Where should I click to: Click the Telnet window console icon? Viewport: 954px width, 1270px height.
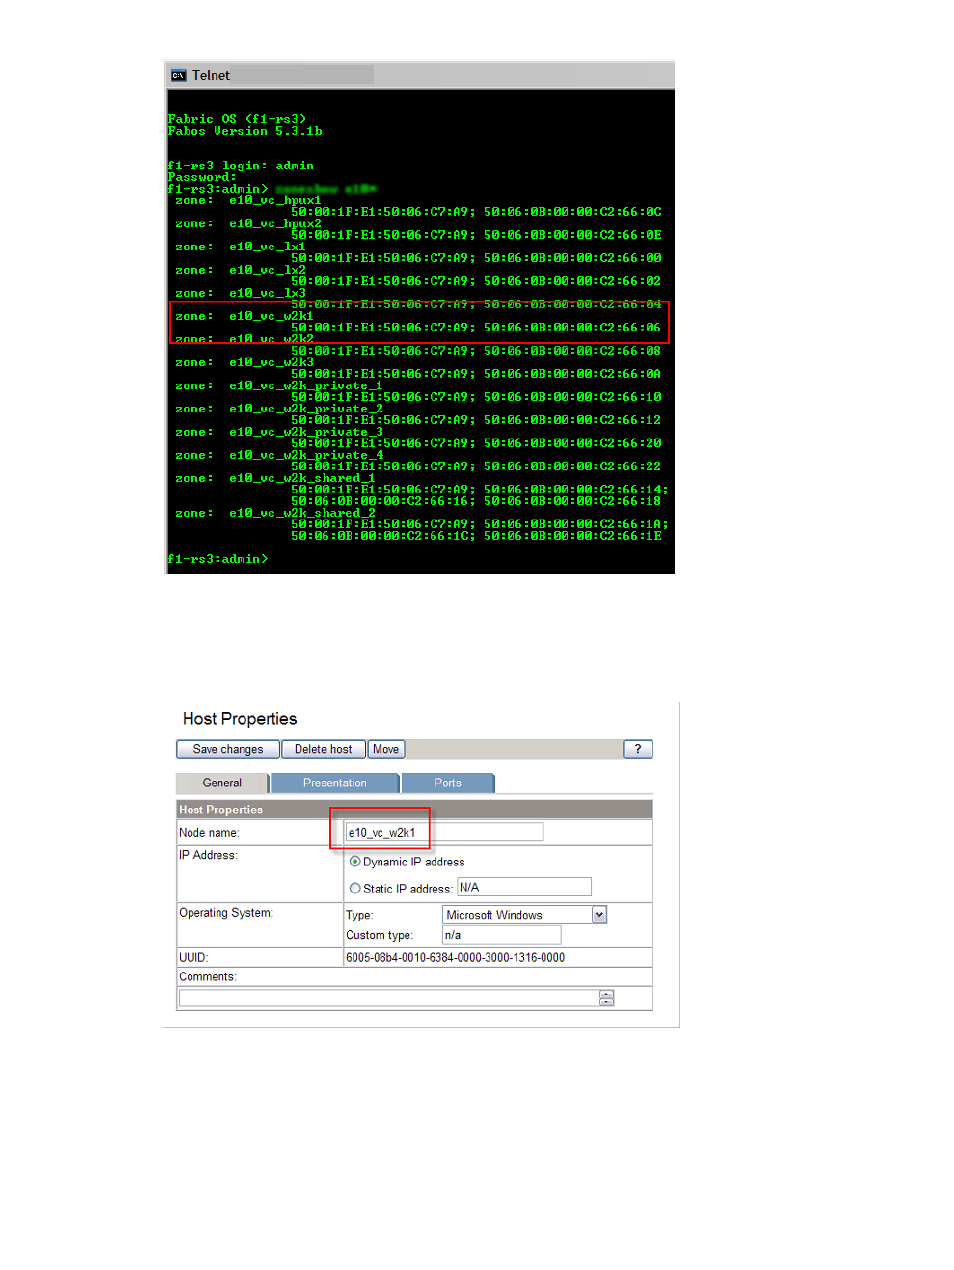pos(179,75)
